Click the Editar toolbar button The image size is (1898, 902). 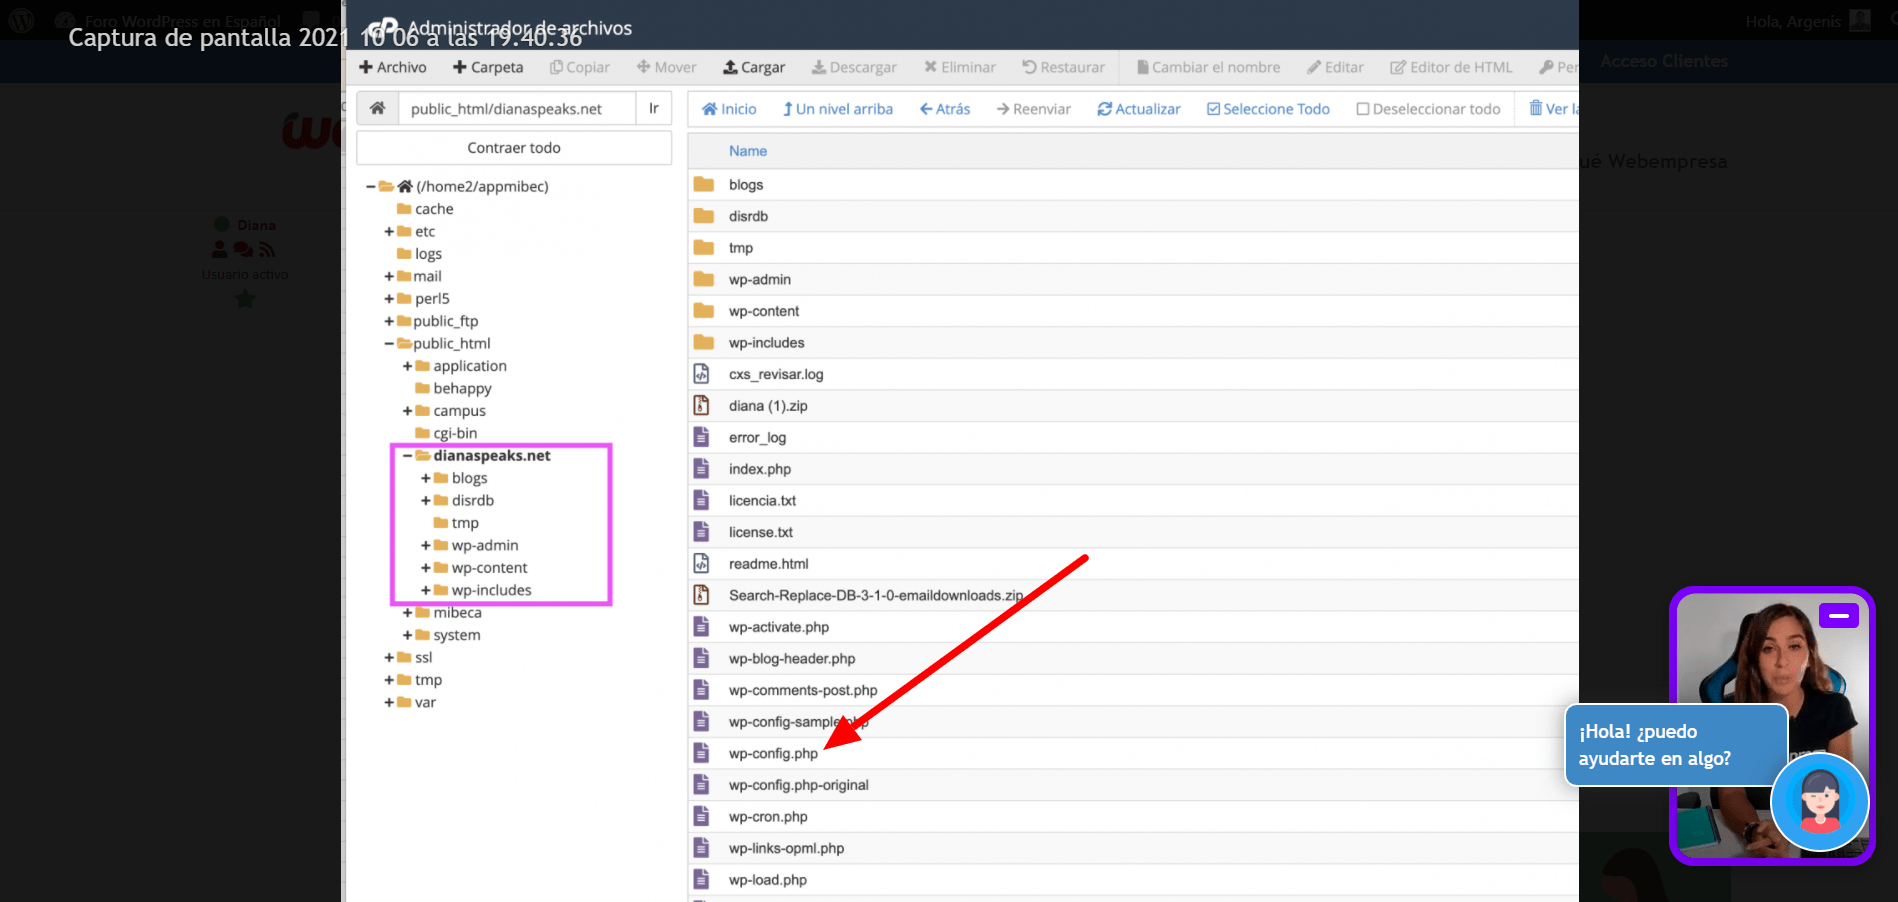(1335, 67)
